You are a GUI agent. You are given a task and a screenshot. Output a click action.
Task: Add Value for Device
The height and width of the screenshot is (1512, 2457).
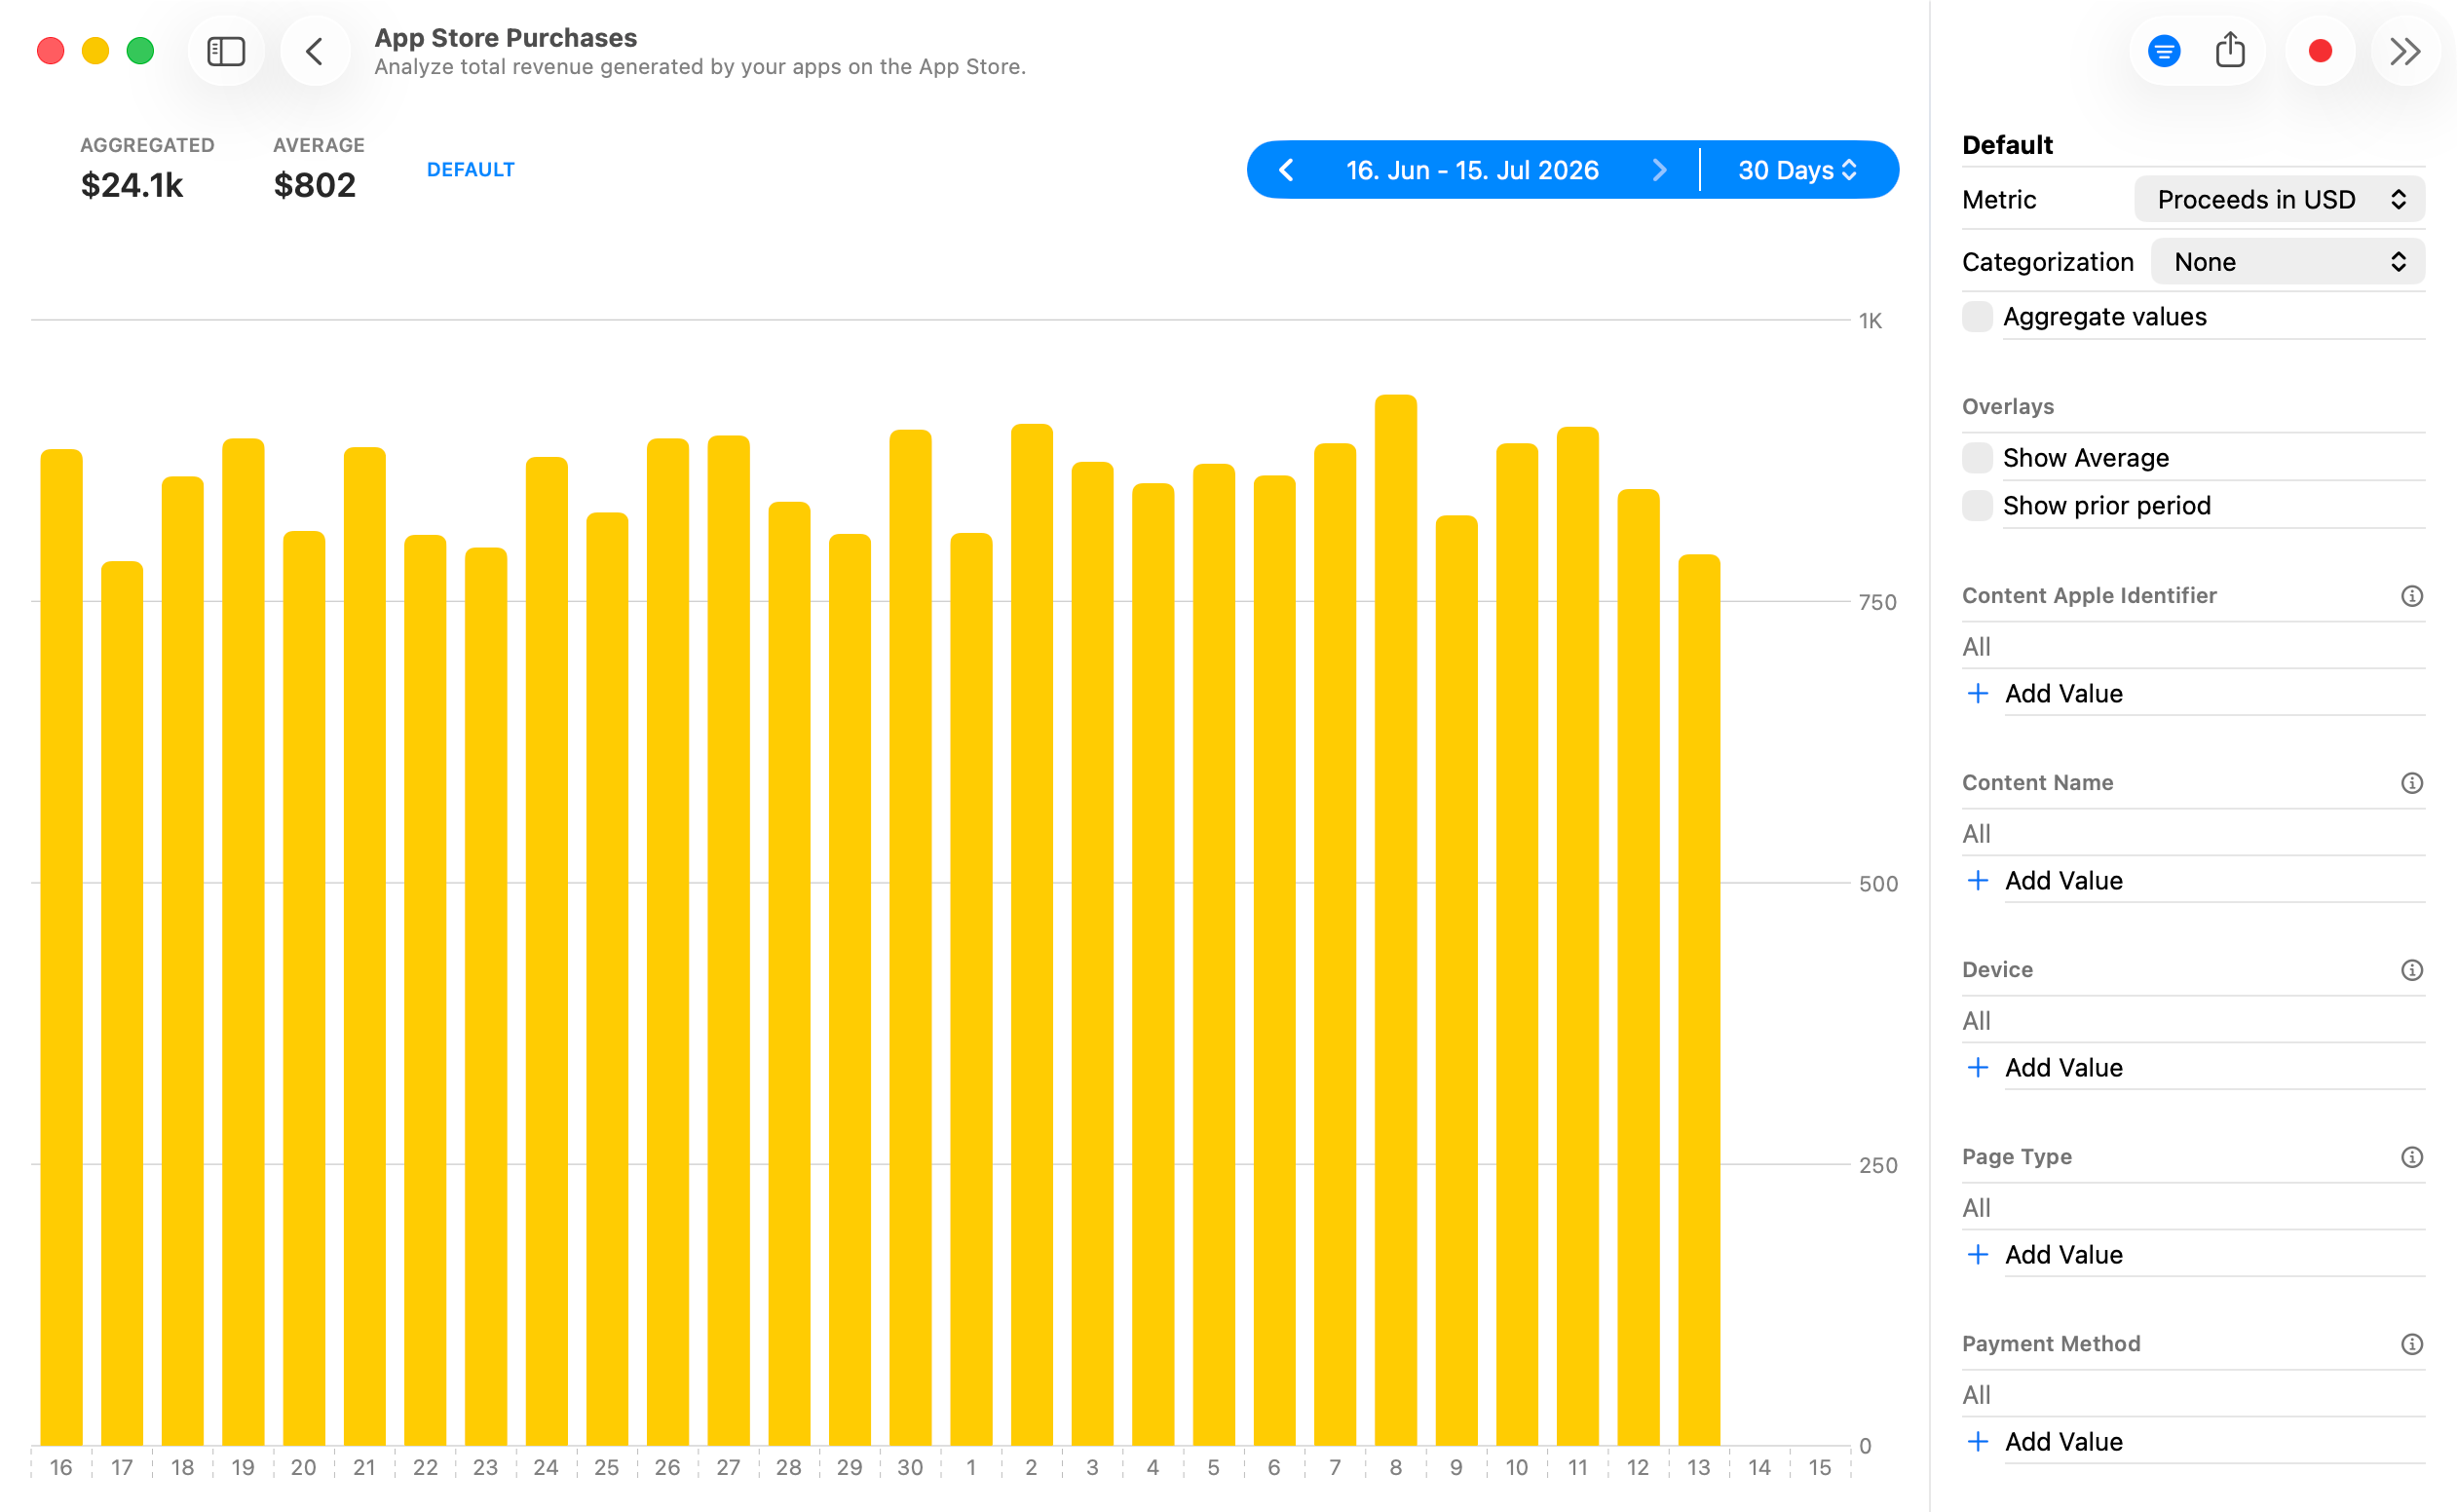tap(2063, 1067)
